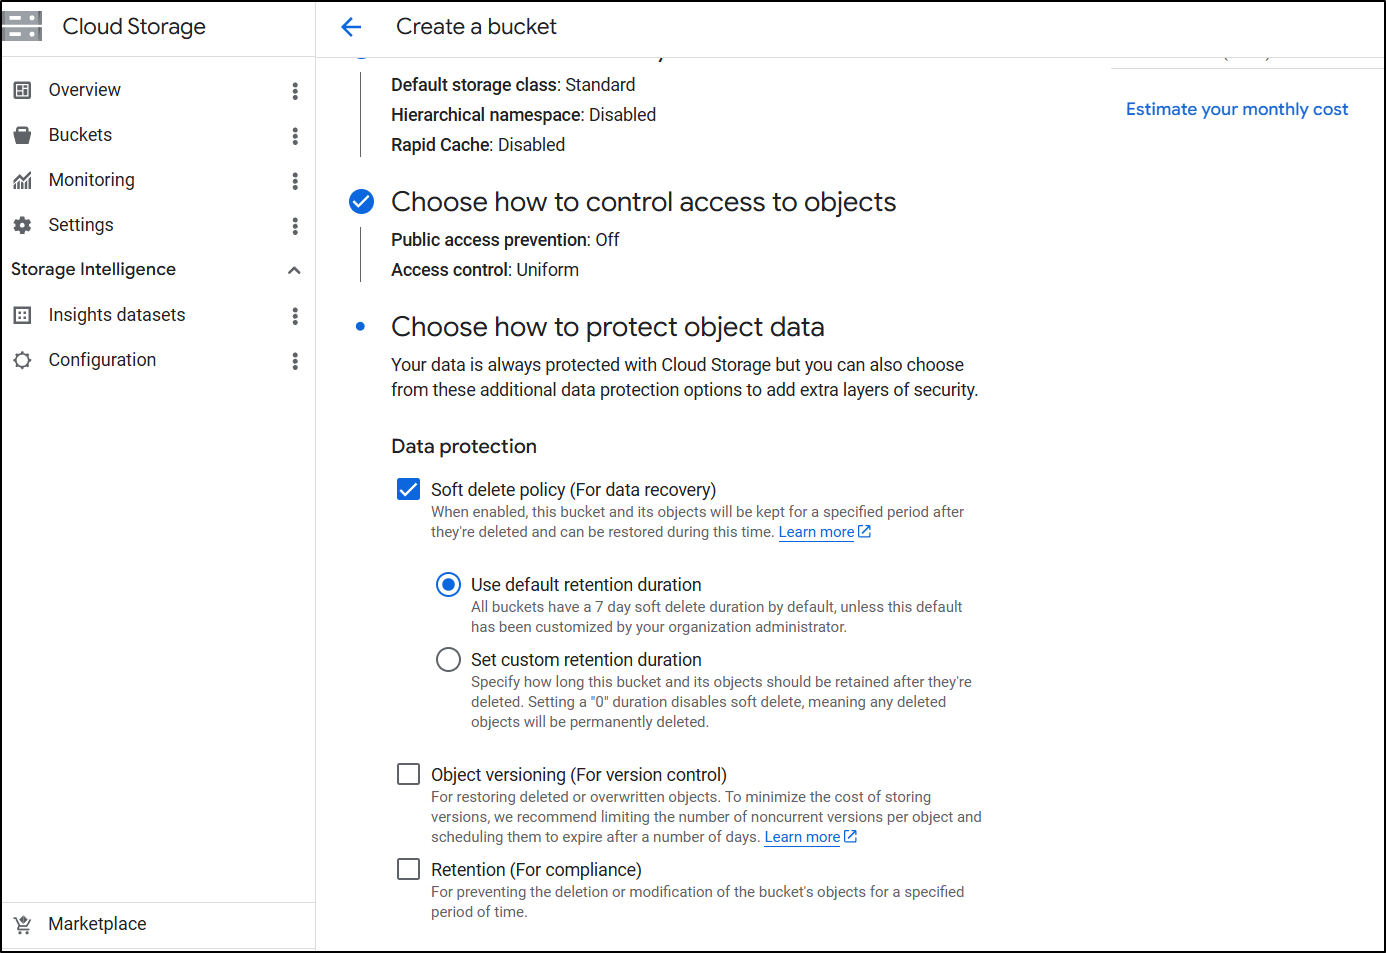Image resolution: width=1386 pixels, height=953 pixels.
Task: Uncheck the Soft delete policy checkbox
Action: pyautogui.click(x=408, y=489)
